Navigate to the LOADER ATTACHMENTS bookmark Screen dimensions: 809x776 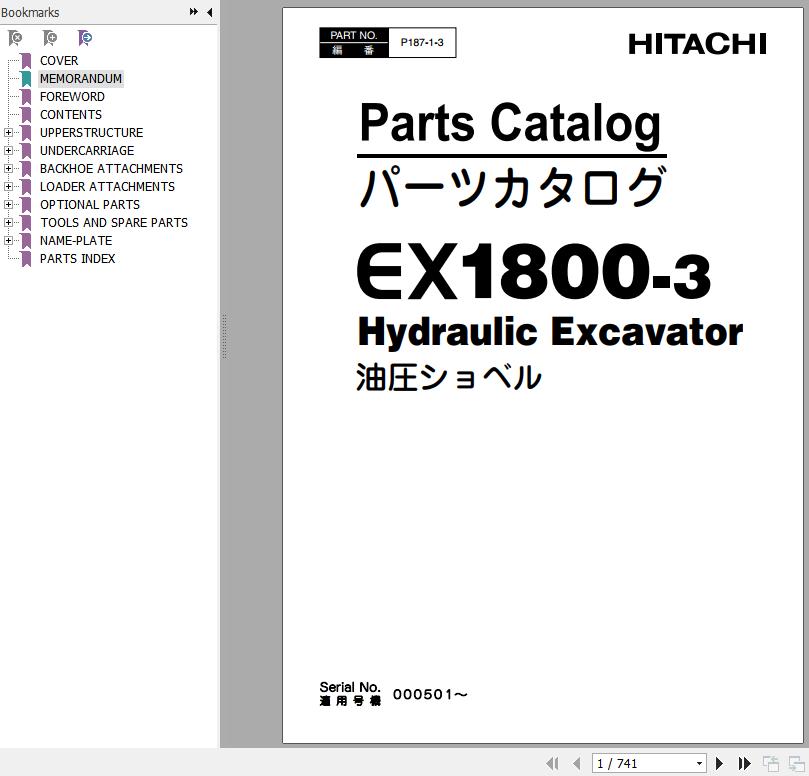coord(107,187)
